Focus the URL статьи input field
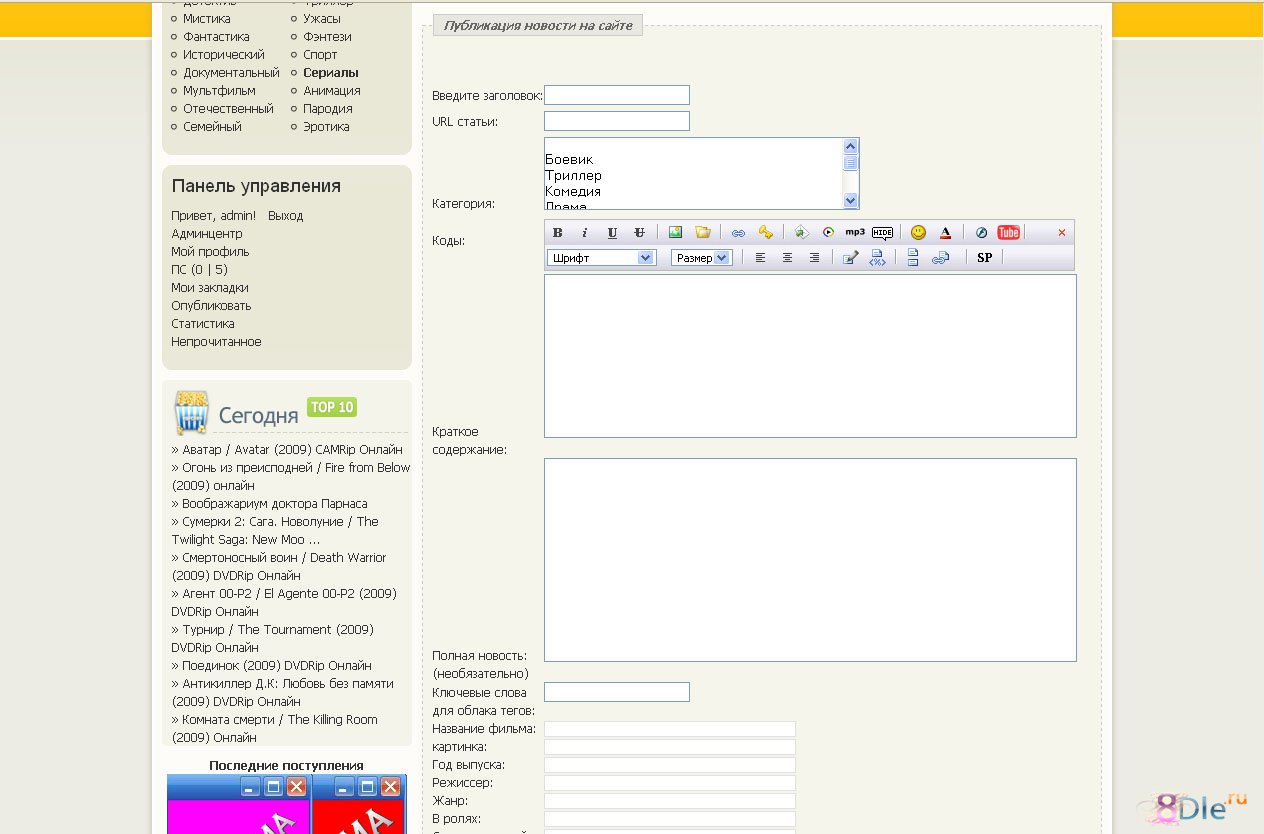1264x834 pixels. click(617, 121)
